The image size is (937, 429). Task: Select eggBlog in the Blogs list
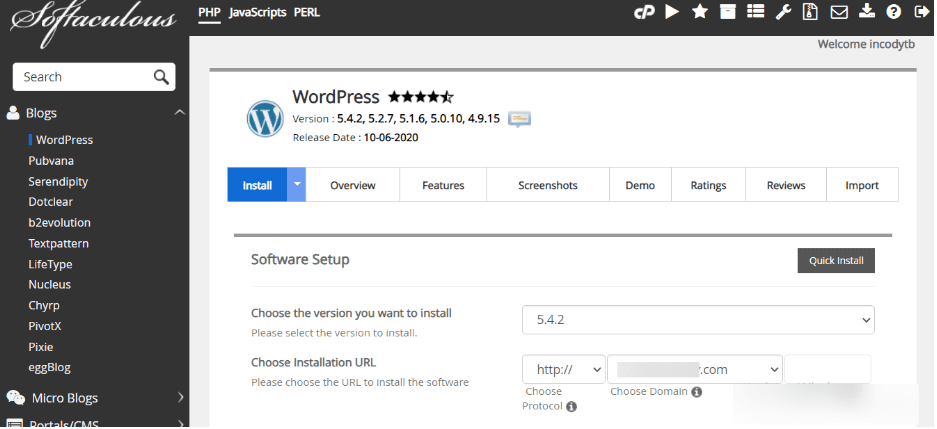pos(49,367)
